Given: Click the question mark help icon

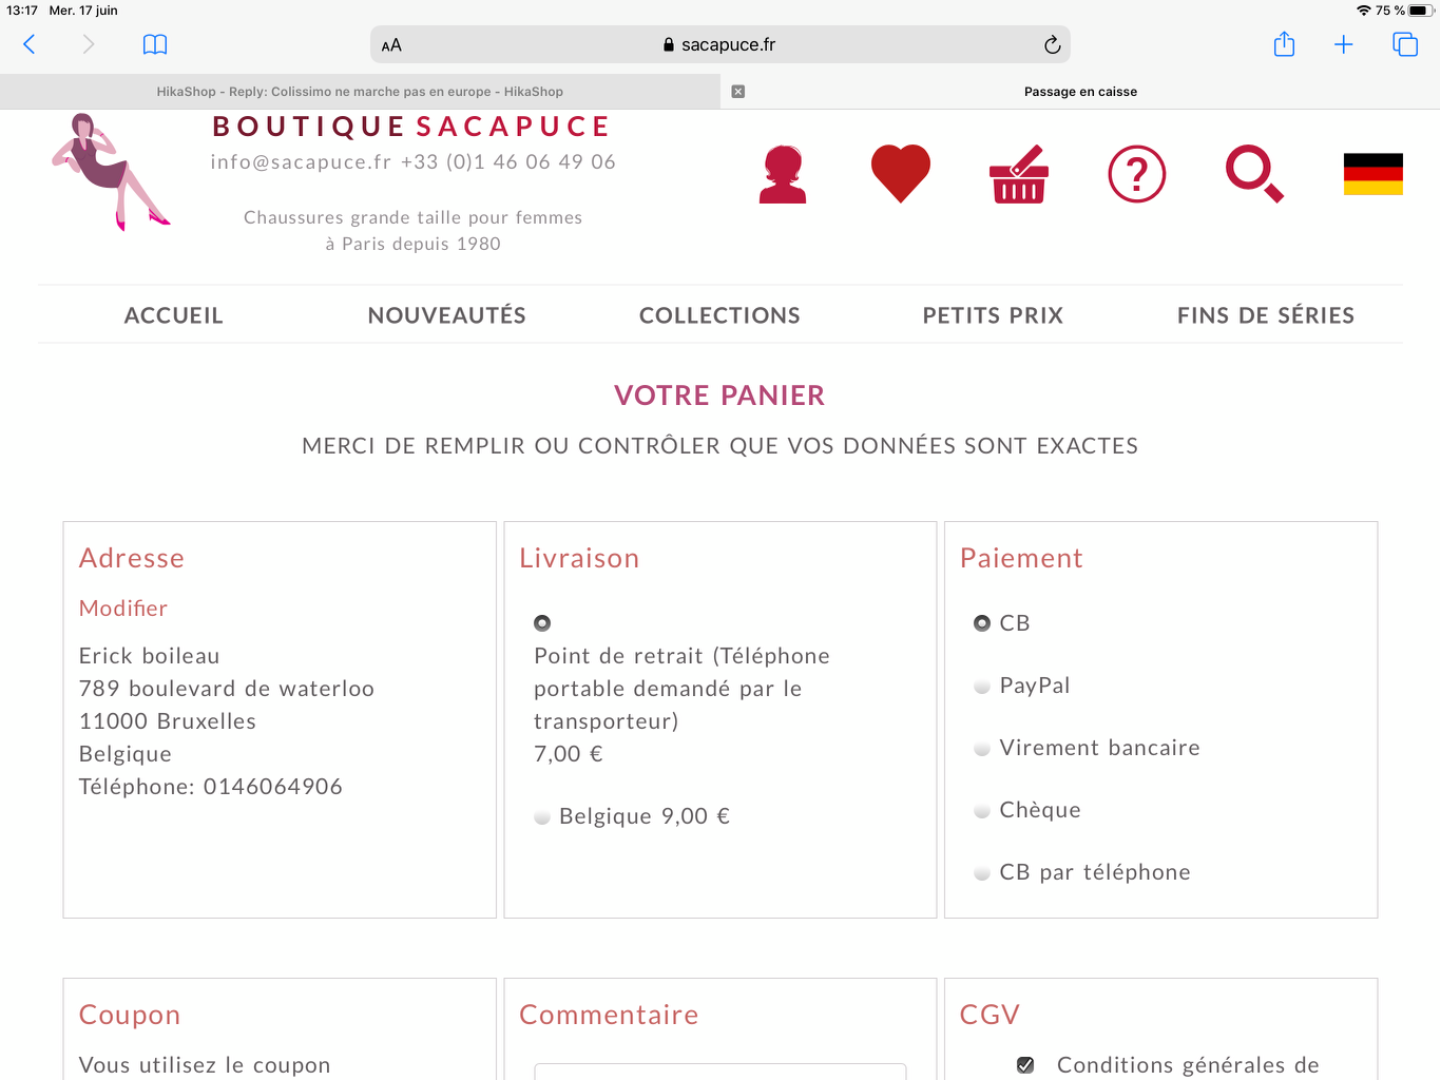Looking at the screenshot, I should click(1137, 175).
